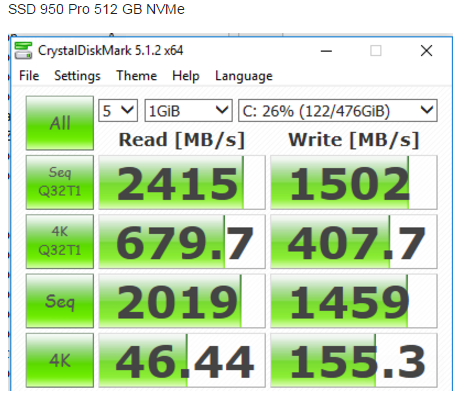Start the 4K Q32T1 test
The image size is (466, 401).
pyautogui.click(x=60, y=241)
